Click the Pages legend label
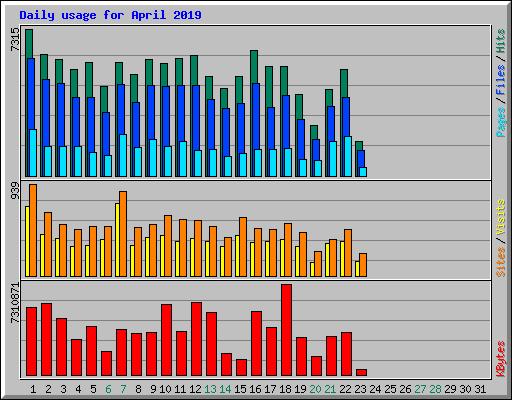Screen dimensions: 512x400 click(500, 122)
